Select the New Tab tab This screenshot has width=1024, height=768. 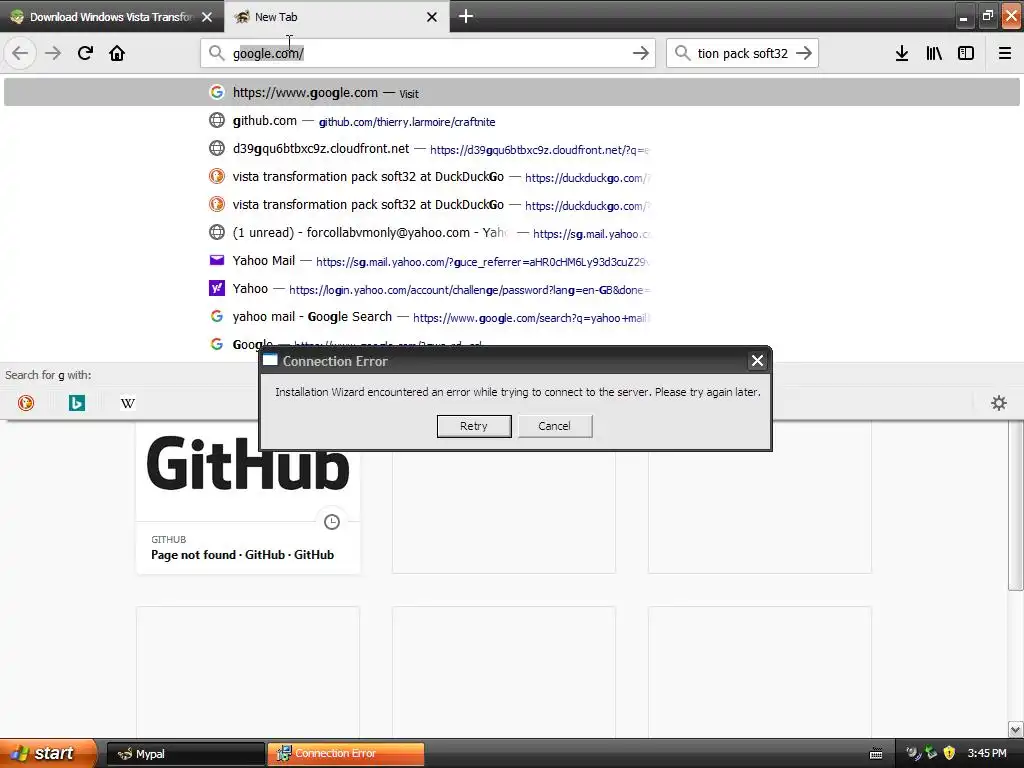pyautogui.click(x=336, y=17)
